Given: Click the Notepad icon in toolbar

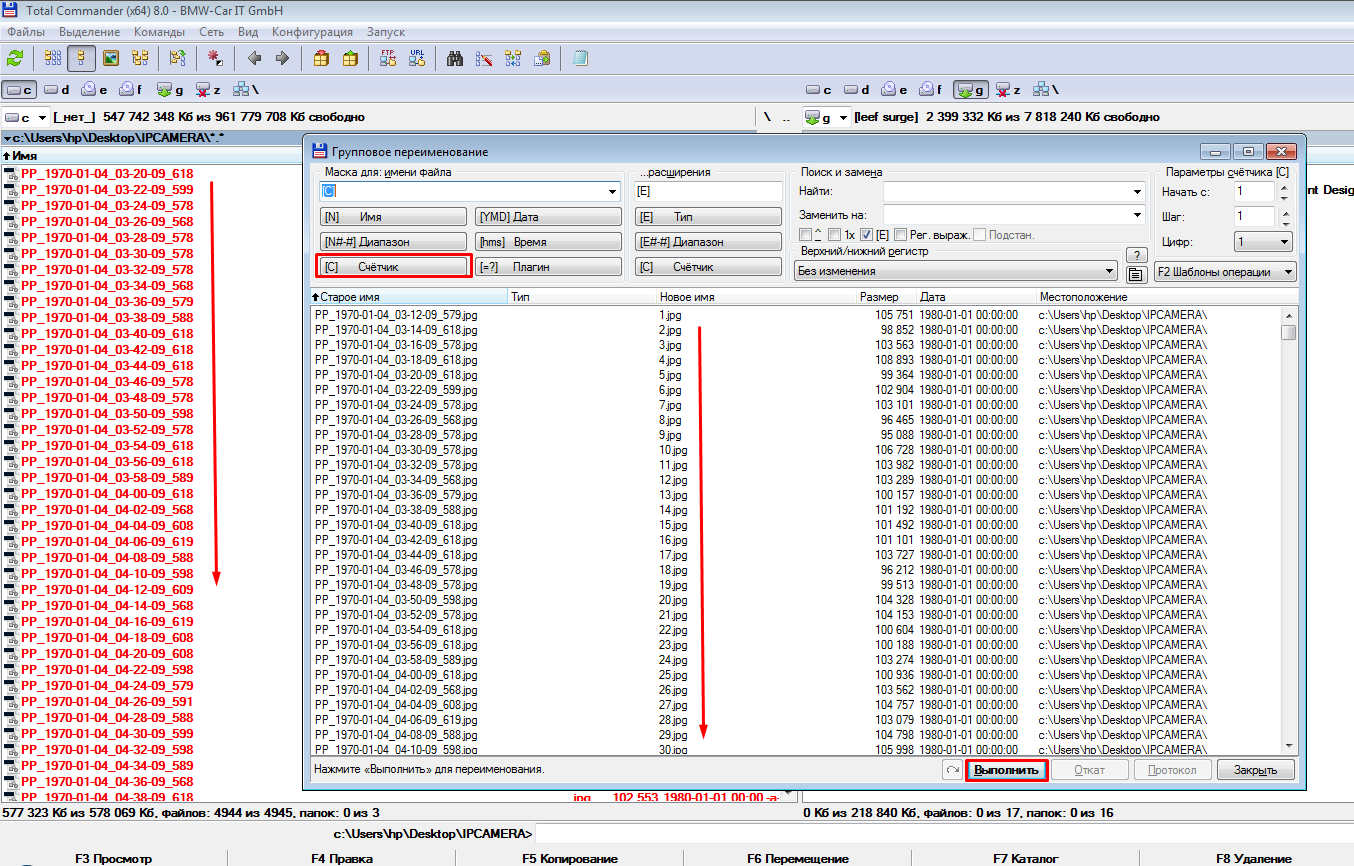Looking at the screenshot, I should pos(580,58).
